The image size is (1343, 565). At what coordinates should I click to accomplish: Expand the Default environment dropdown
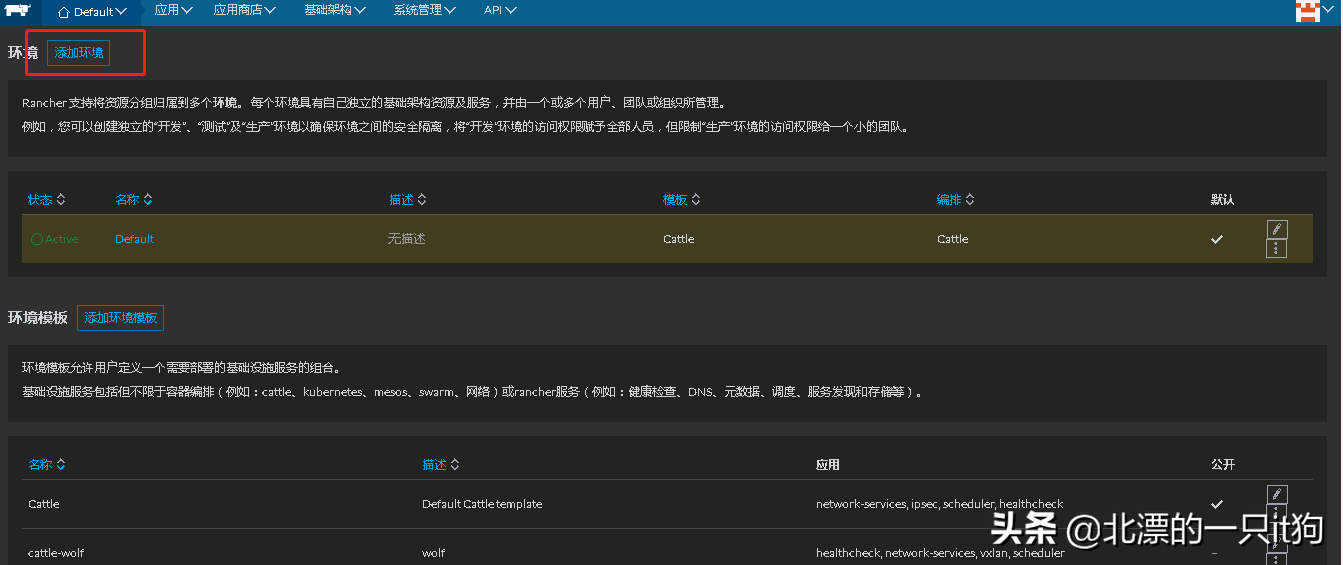pyautogui.click(x=92, y=12)
